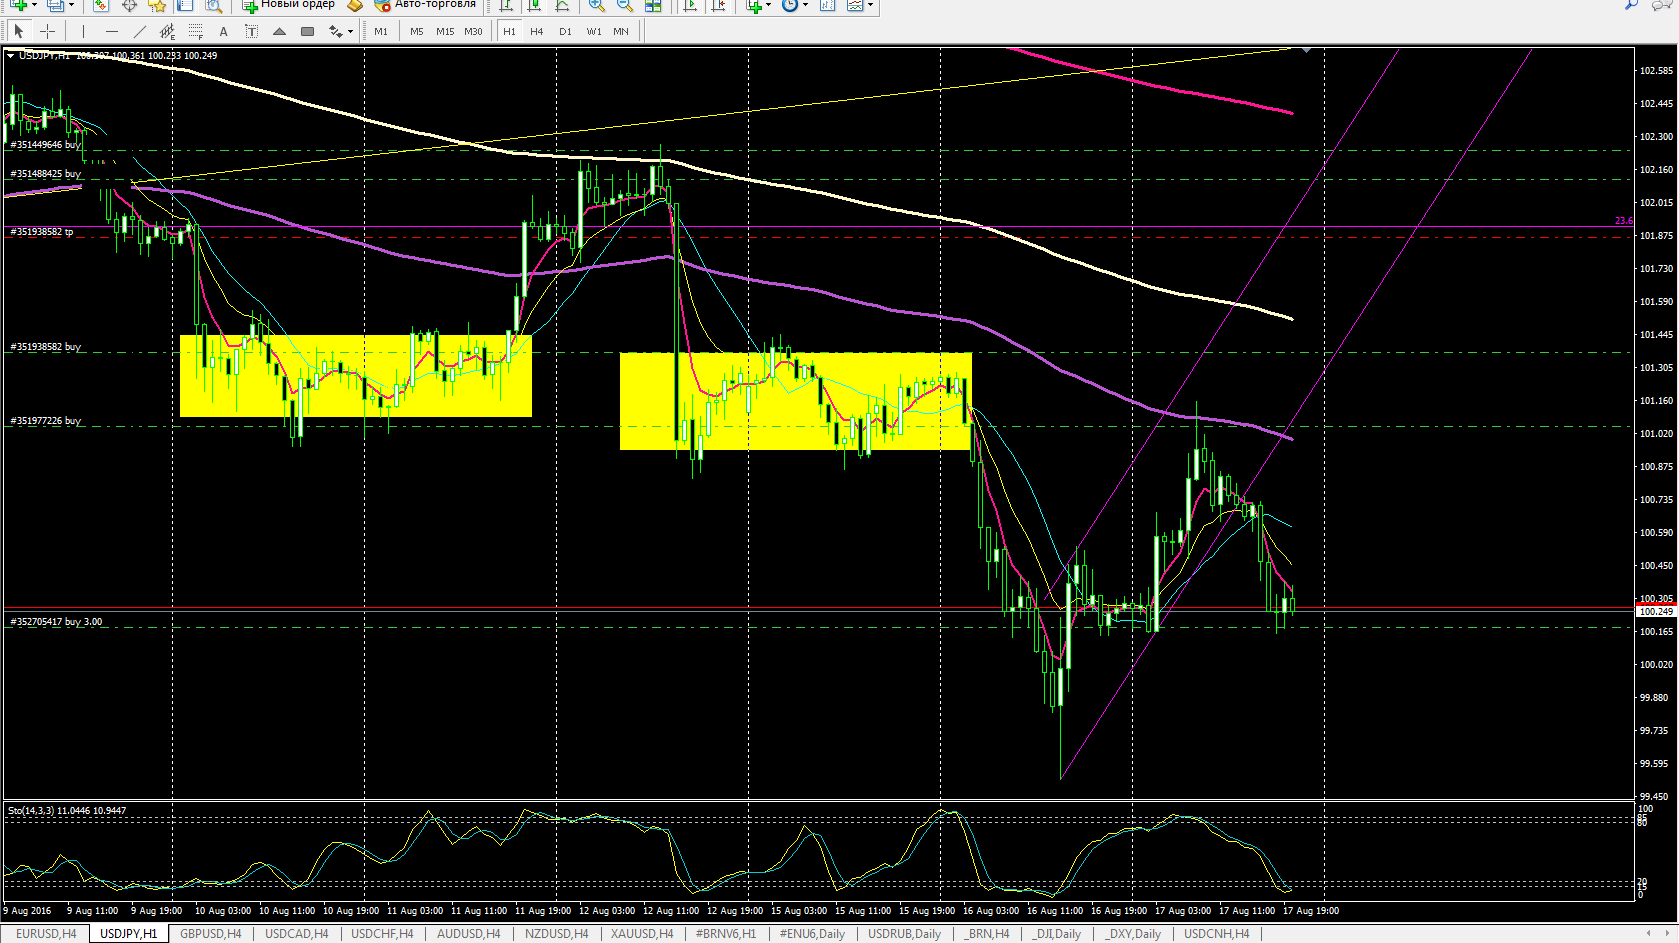Screen dimensions: 1679x943
Task: Click the chart shift triangle marker
Action: (x=1306, y=50)
